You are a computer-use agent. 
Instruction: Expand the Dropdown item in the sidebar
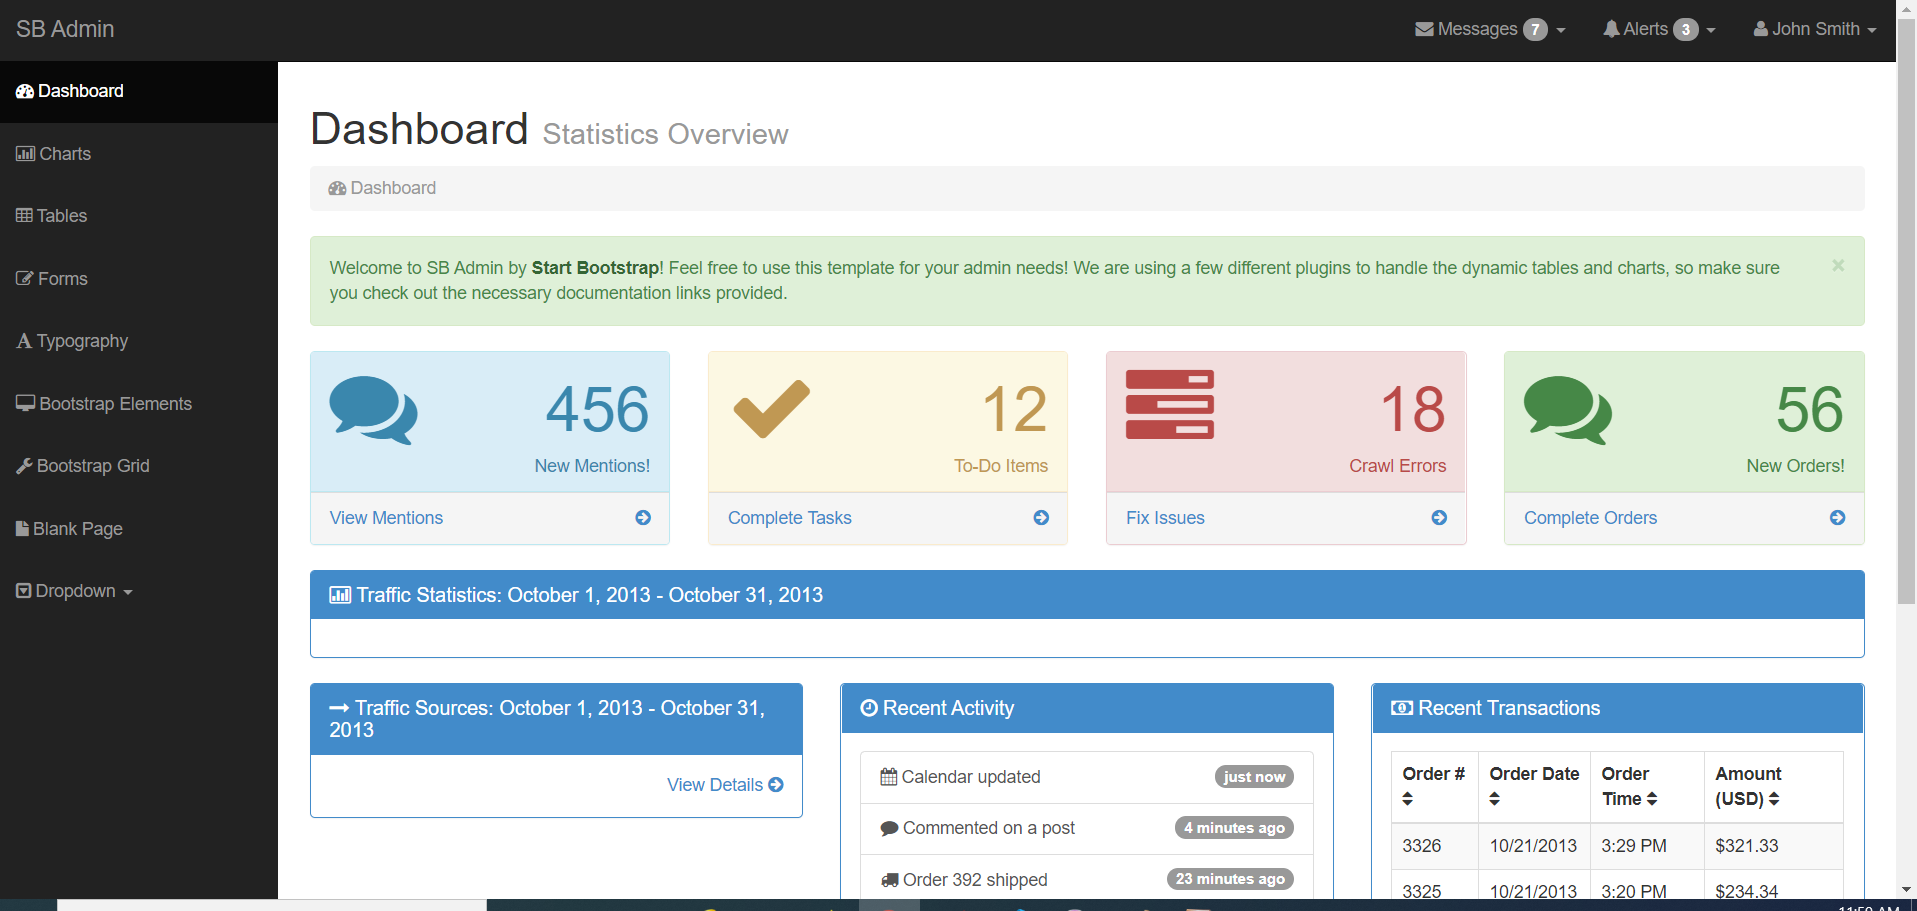pyautogui.click(x=75, y=592)
